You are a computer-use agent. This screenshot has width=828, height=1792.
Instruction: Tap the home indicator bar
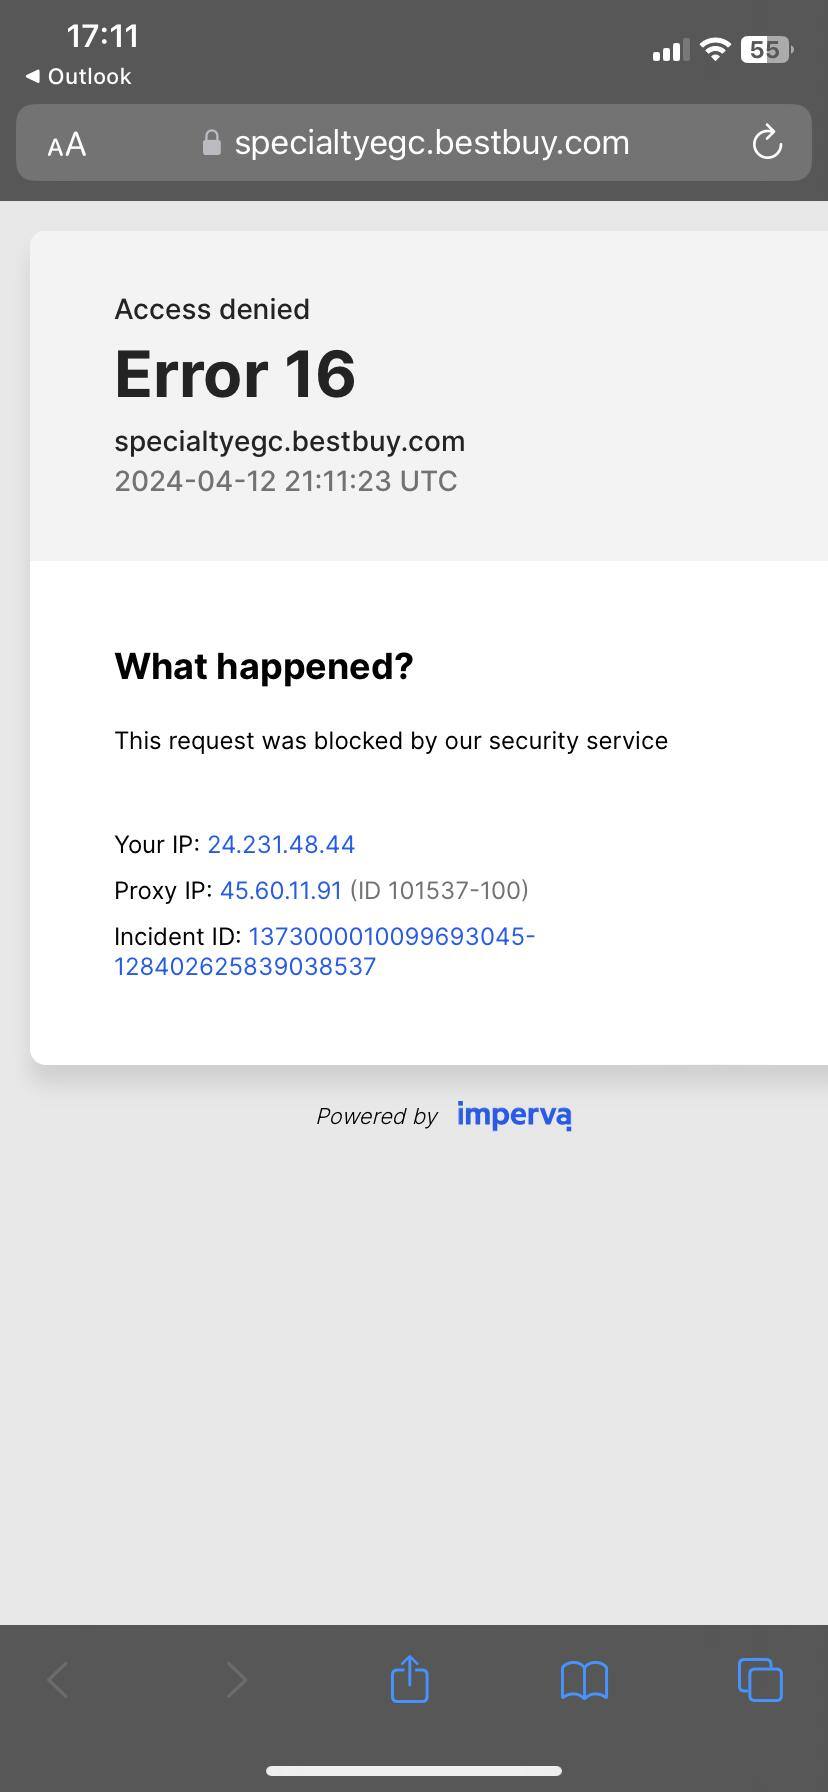tap(414, 1771)
